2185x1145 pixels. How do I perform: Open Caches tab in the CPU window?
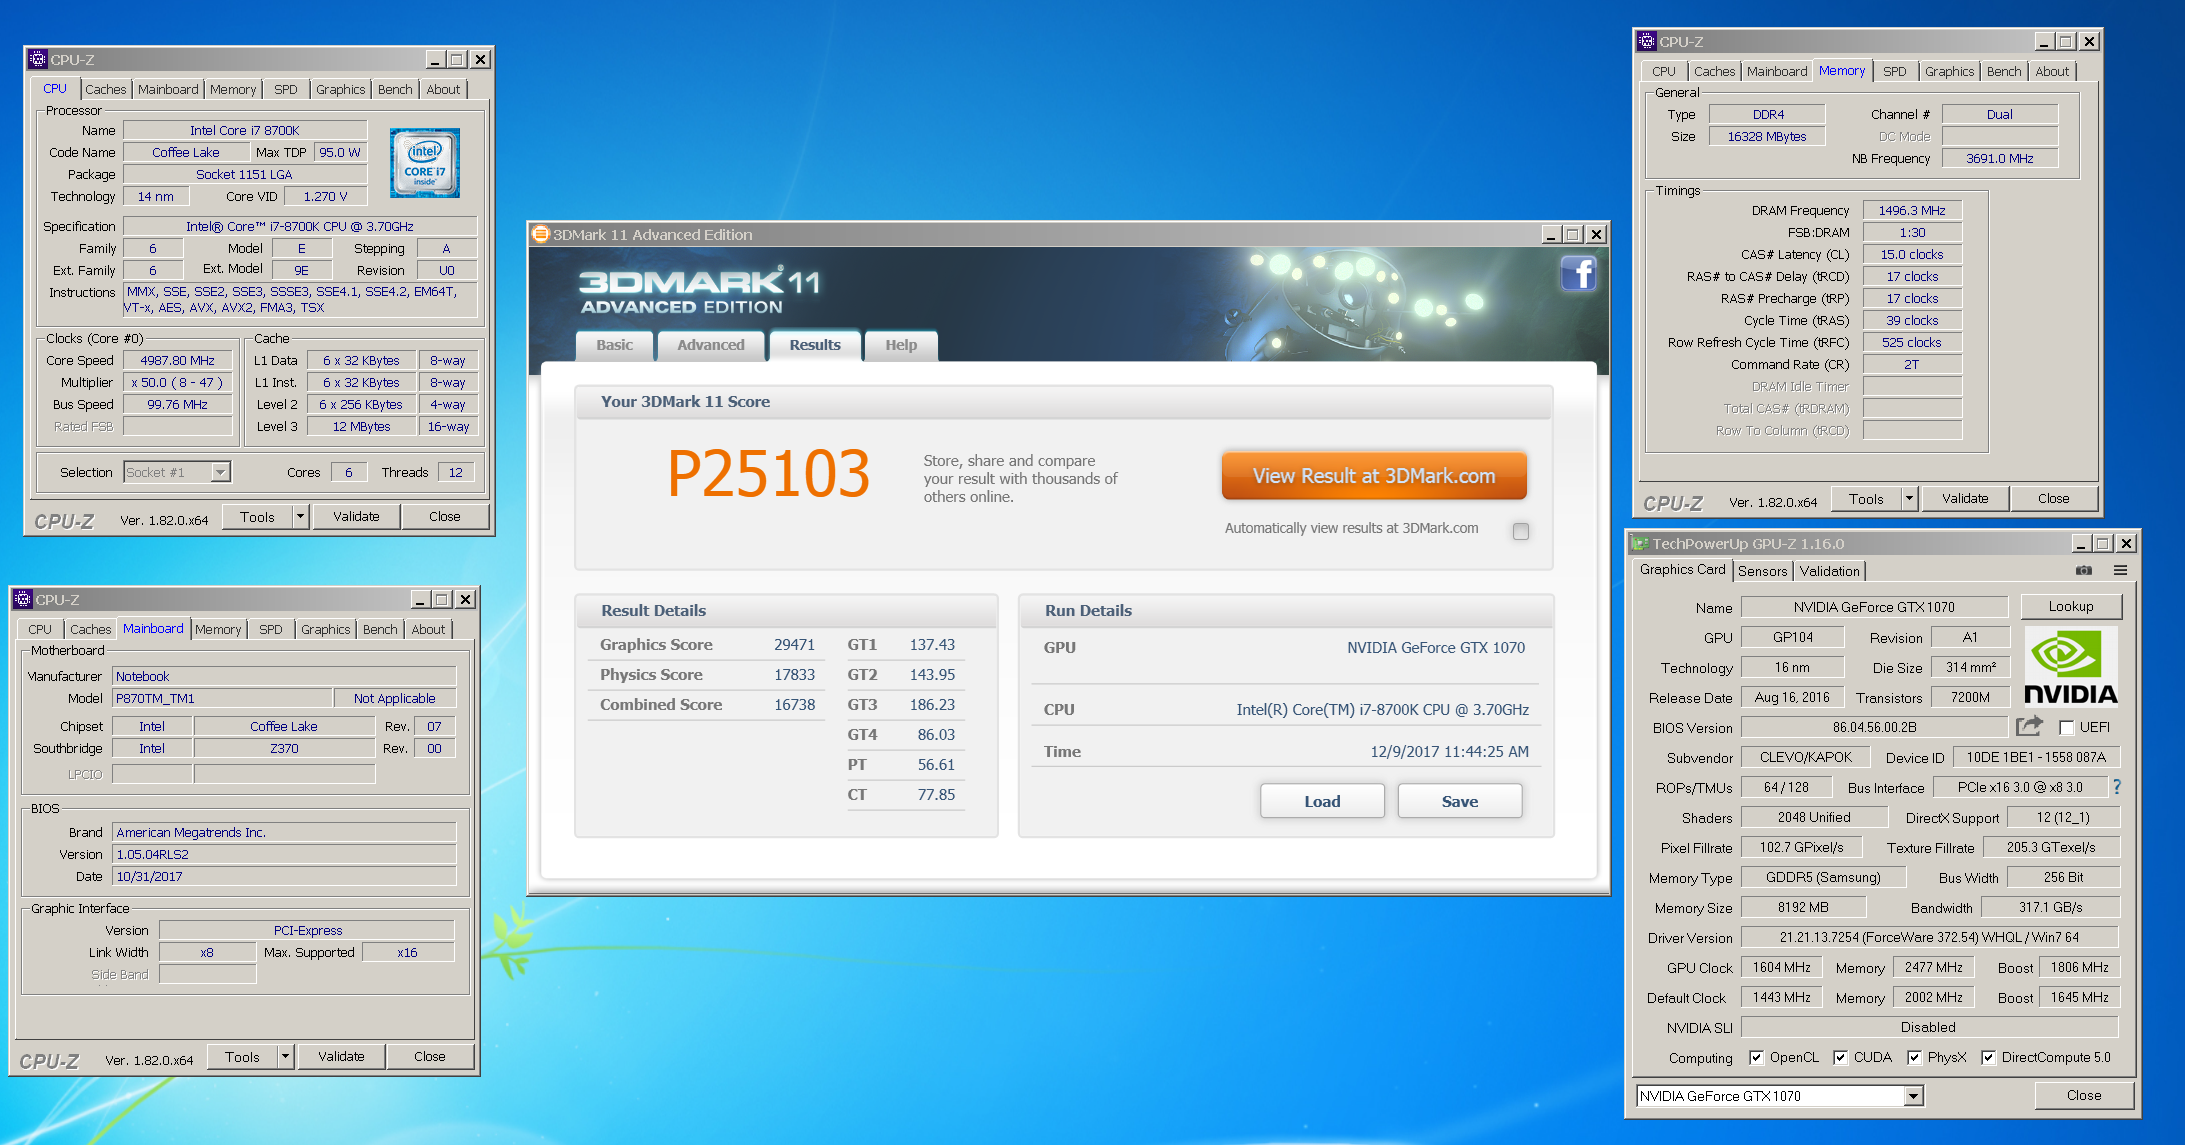click(105, 89)
